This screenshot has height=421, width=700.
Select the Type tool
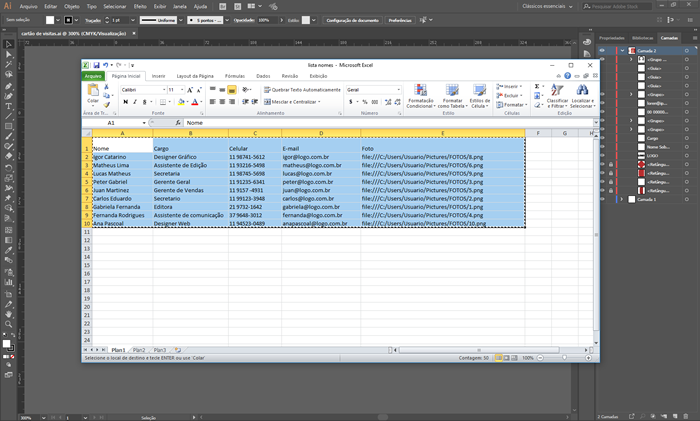(8, 106)
